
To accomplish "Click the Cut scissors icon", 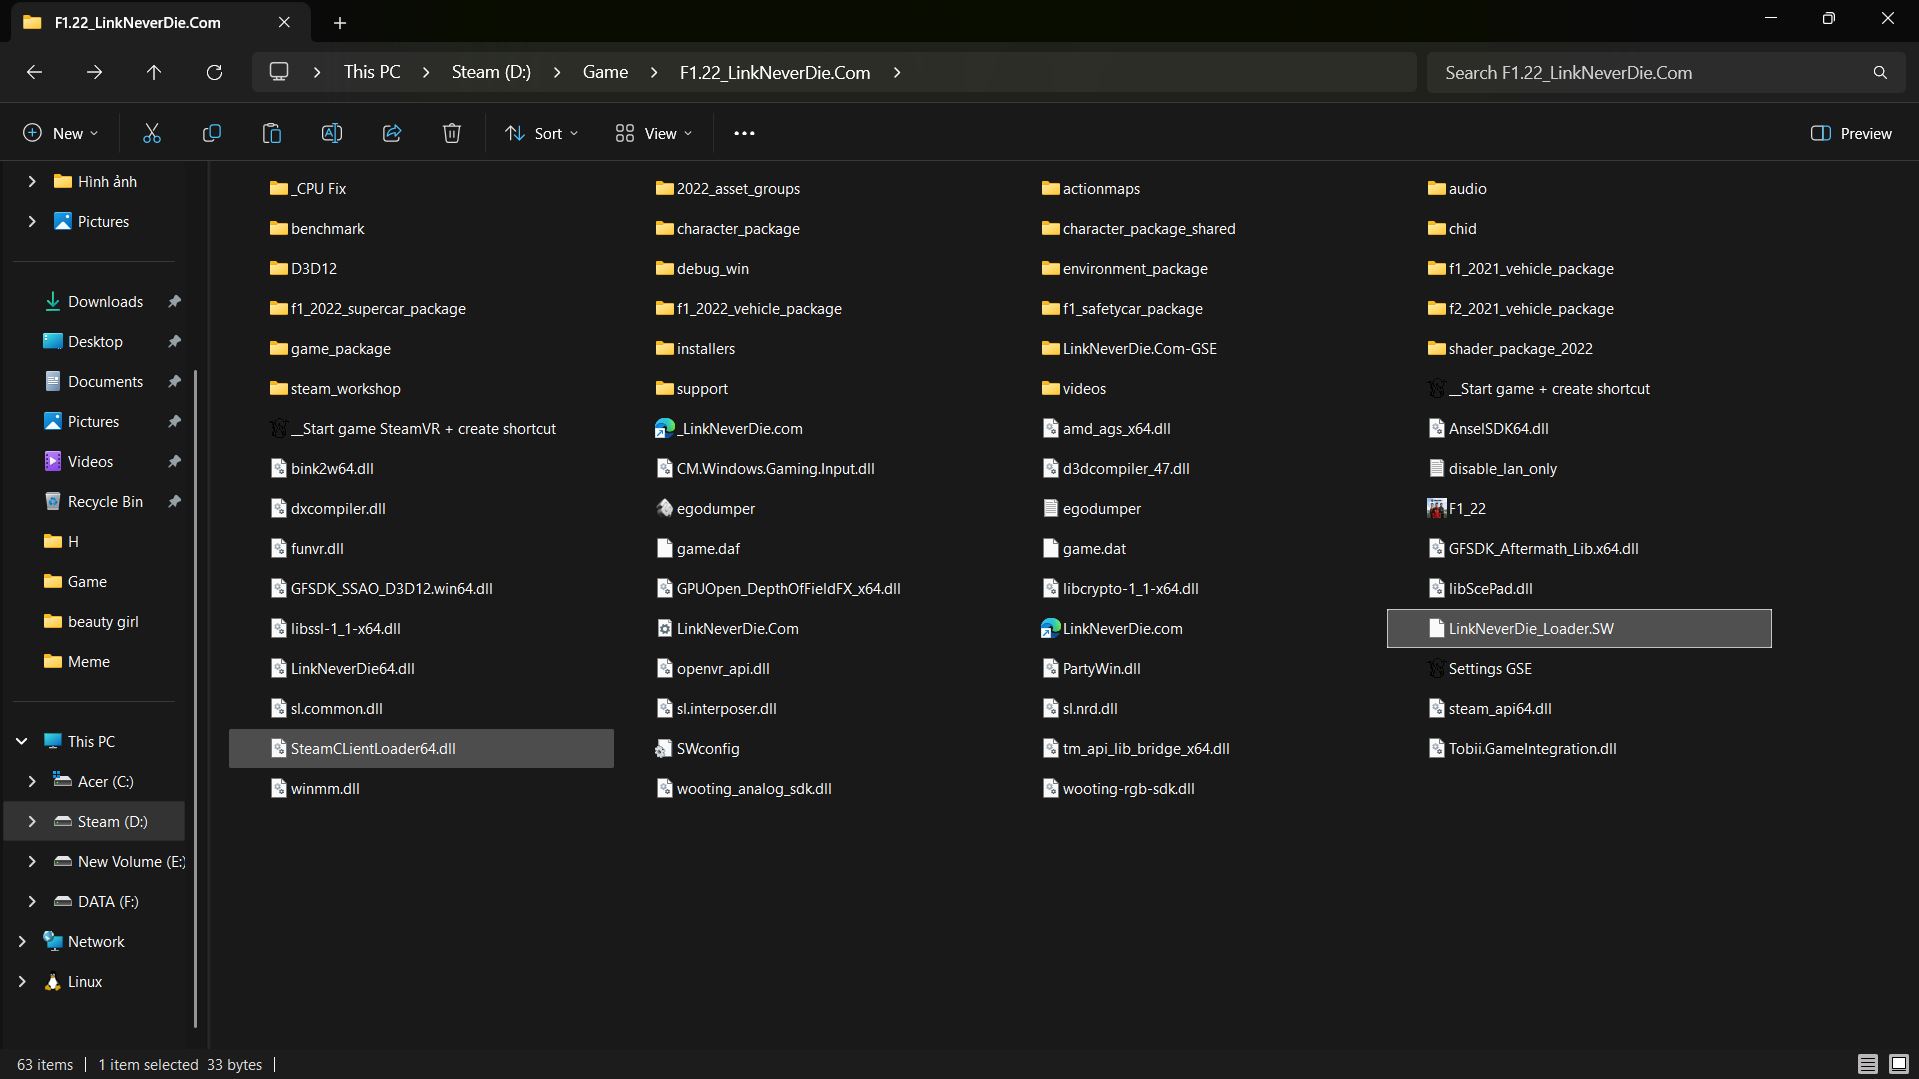I will pos(152,133).
